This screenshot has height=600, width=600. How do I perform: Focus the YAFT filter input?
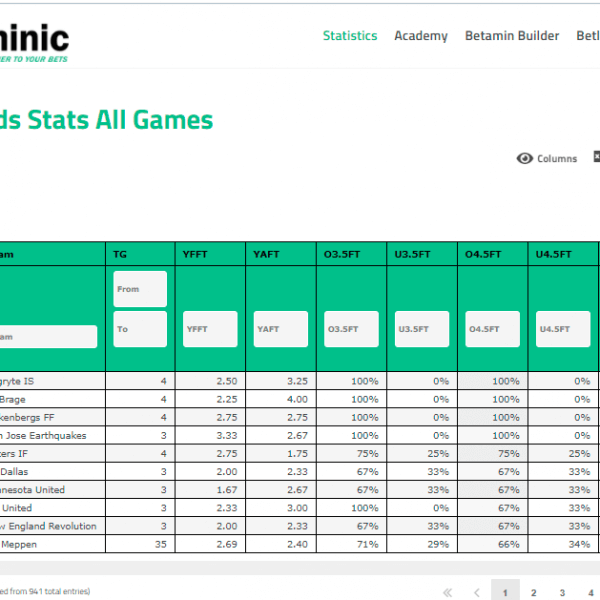(x=281, y=329)
